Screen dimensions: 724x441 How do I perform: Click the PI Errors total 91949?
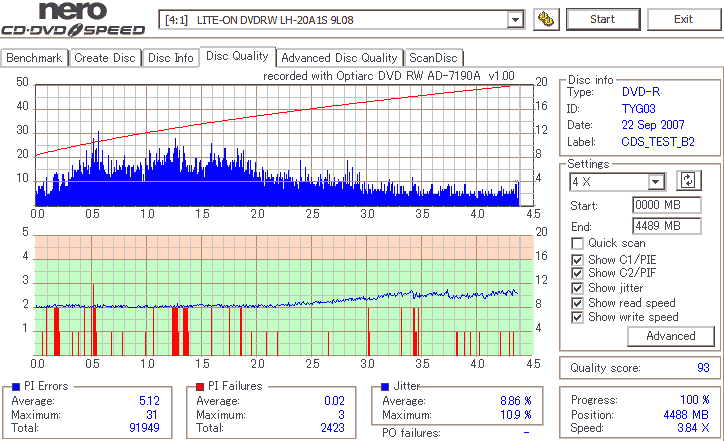point(145,428)
